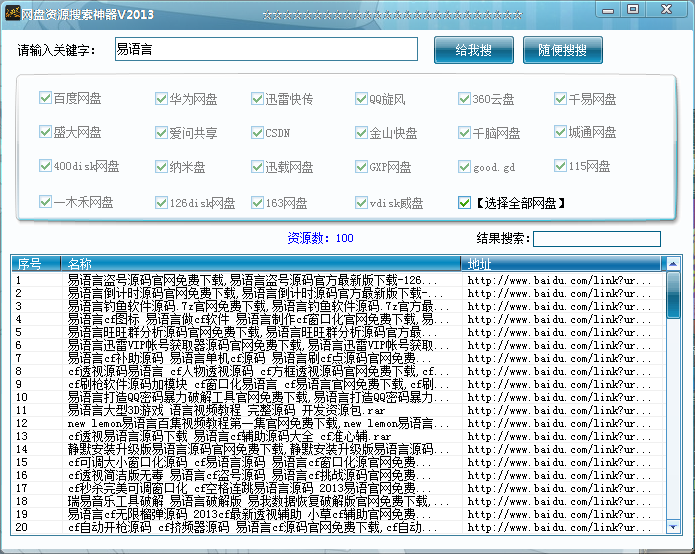Screen dimensions: 695x554
Task: Toggle the 迅雷快传 checkbox
Action: coord(257,98)
